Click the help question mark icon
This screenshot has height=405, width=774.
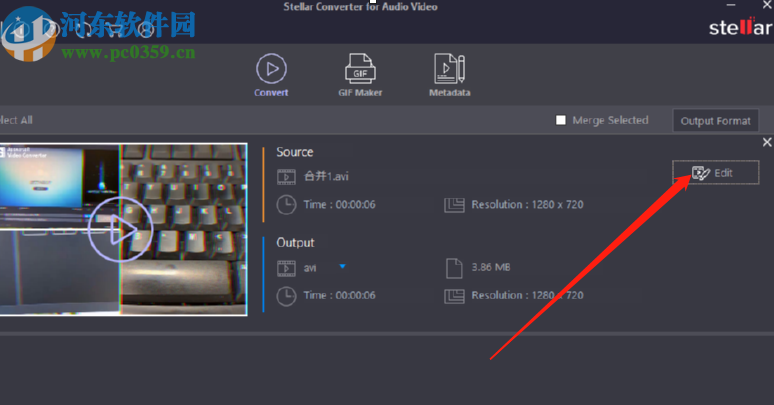tap(51, 30)
